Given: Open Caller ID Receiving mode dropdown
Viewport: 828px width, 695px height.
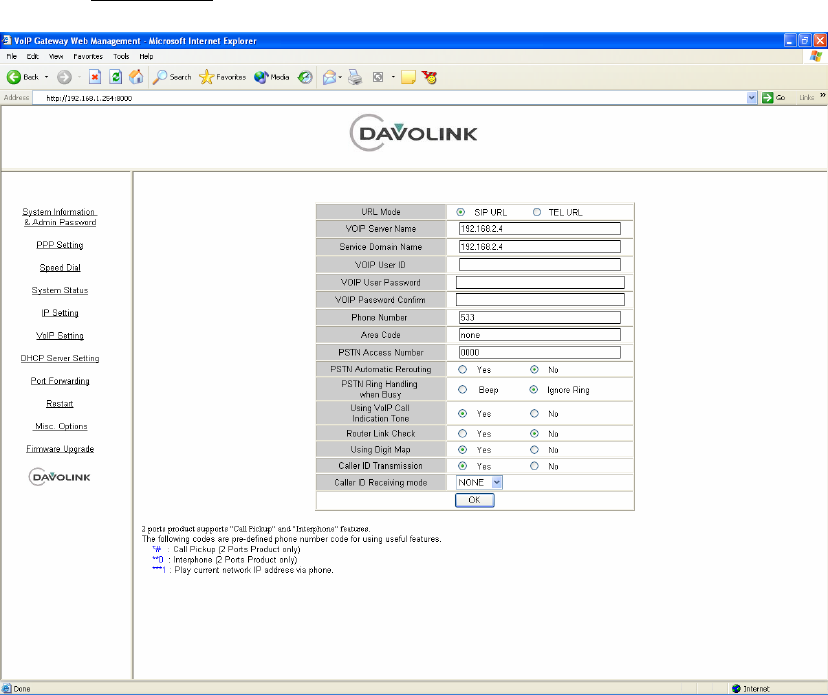Looking at the screenshot, I should pos(479,482).
